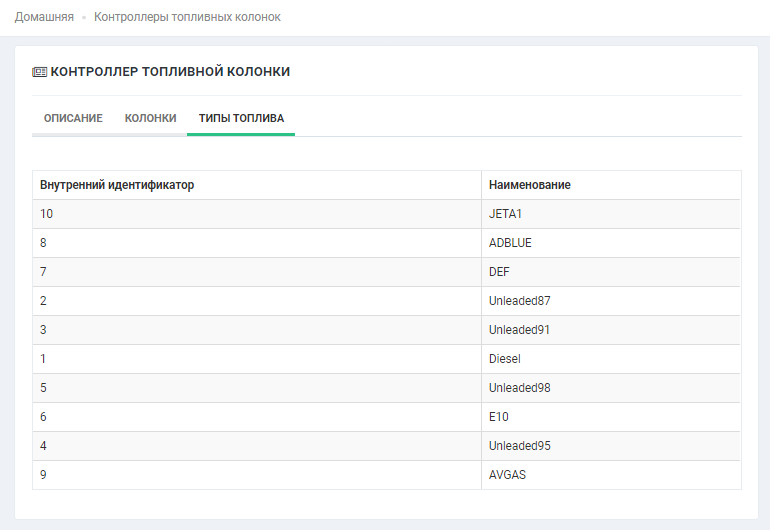Switch to the Колонки tab
The width and height of the screenshot is (770, 530).
(150, 118)
